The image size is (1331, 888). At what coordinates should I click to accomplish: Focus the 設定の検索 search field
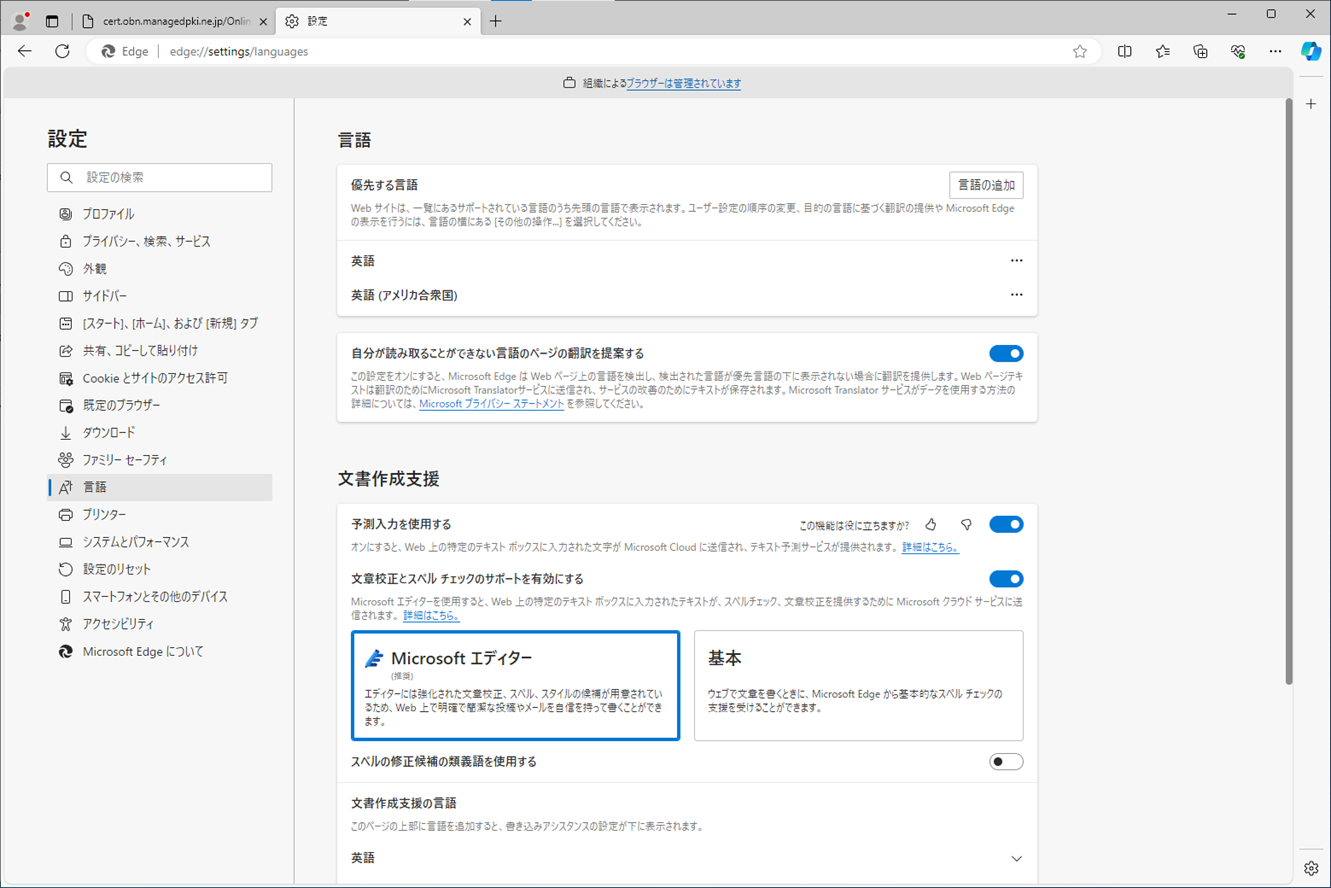[160, 178]
